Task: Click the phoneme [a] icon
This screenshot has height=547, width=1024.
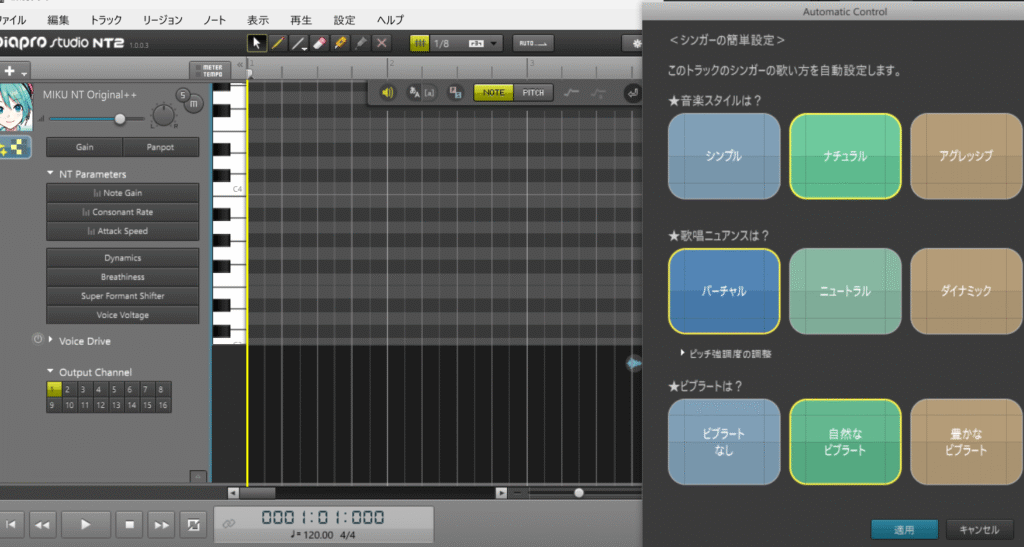Action: 429,93
